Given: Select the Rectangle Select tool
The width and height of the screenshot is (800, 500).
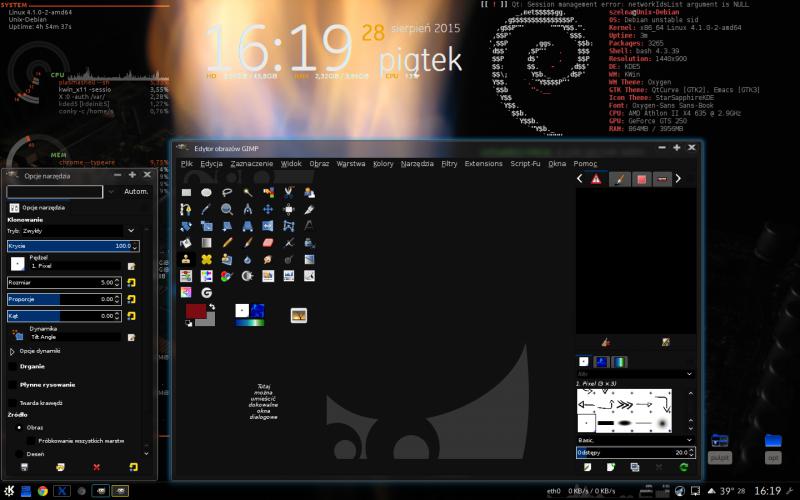Looking at the screenshot, I should 186,192.
